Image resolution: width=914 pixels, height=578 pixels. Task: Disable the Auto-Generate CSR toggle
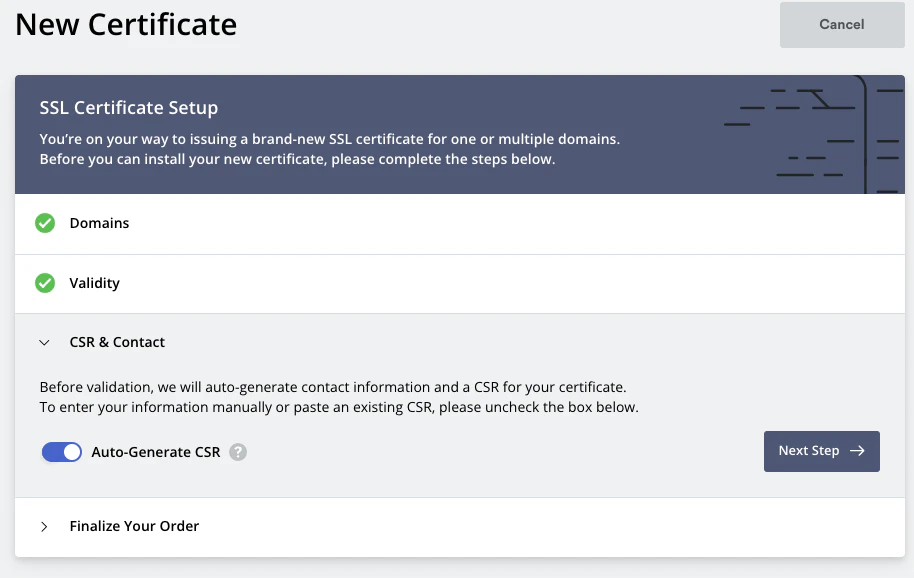(62, 452)
